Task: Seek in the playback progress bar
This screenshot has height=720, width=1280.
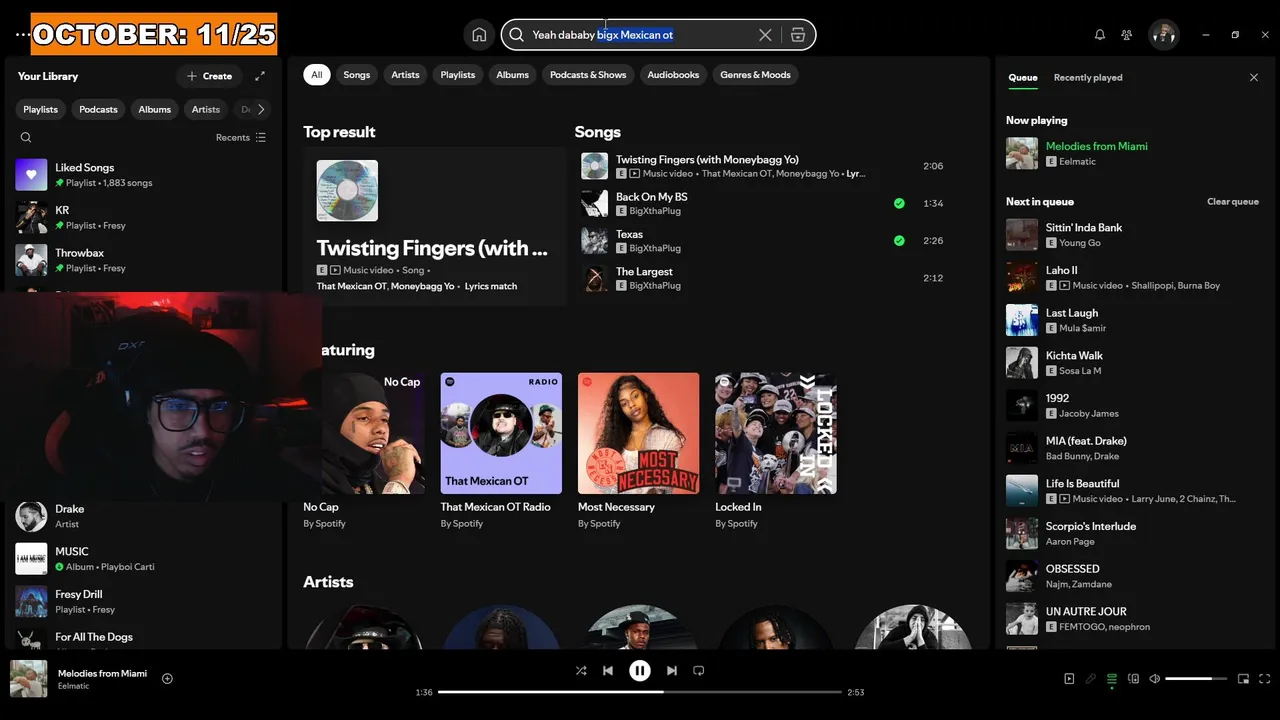Action: click(x=640, y=692)
